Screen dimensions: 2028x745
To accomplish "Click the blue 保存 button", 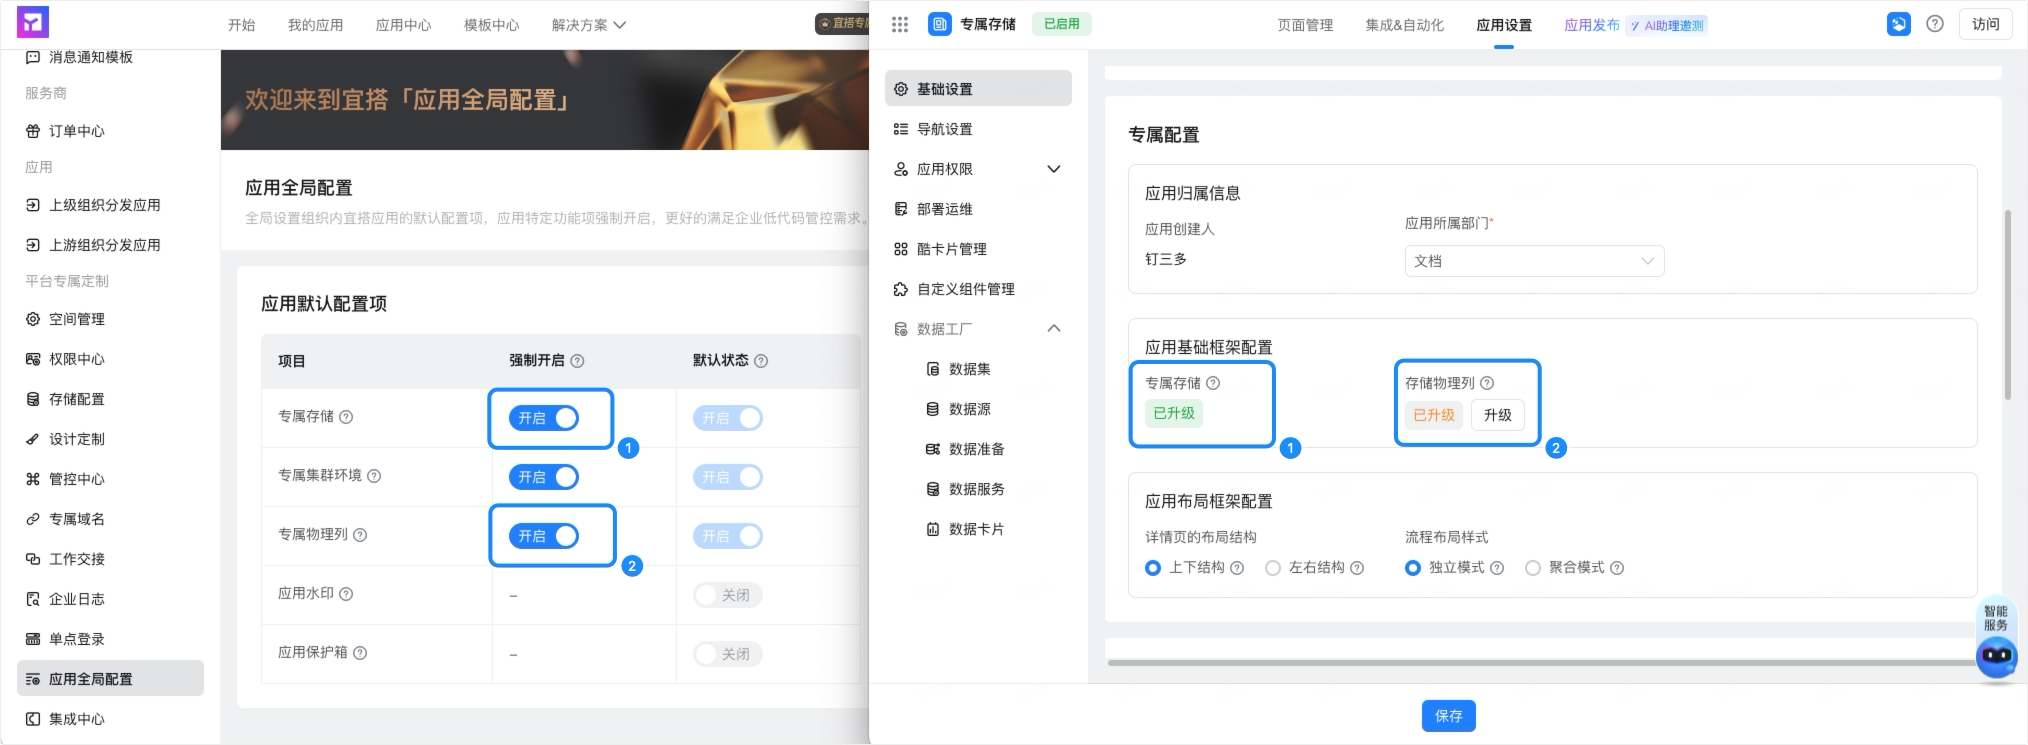I will tap(1448, 716).
